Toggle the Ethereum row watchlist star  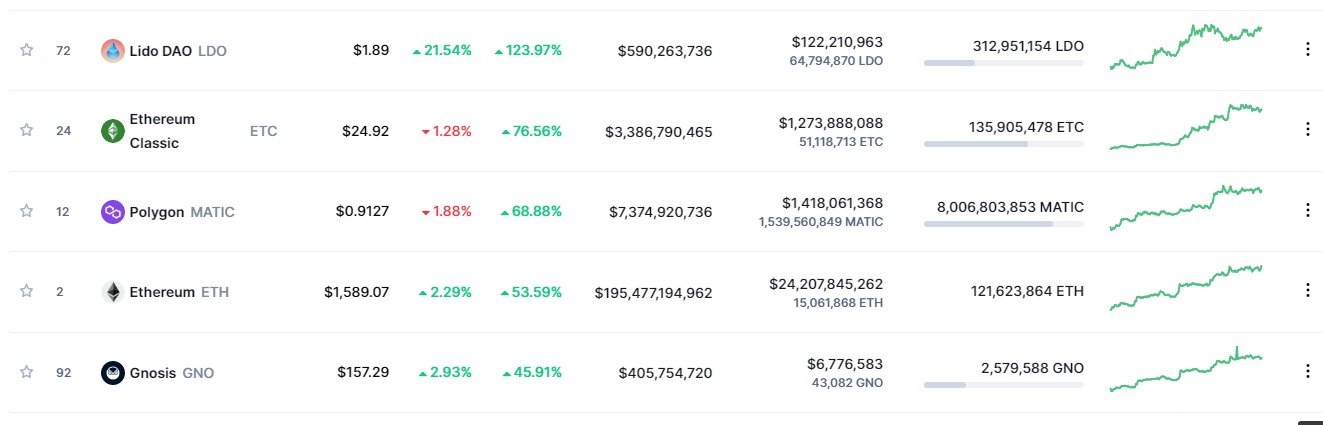pos(27,291)
